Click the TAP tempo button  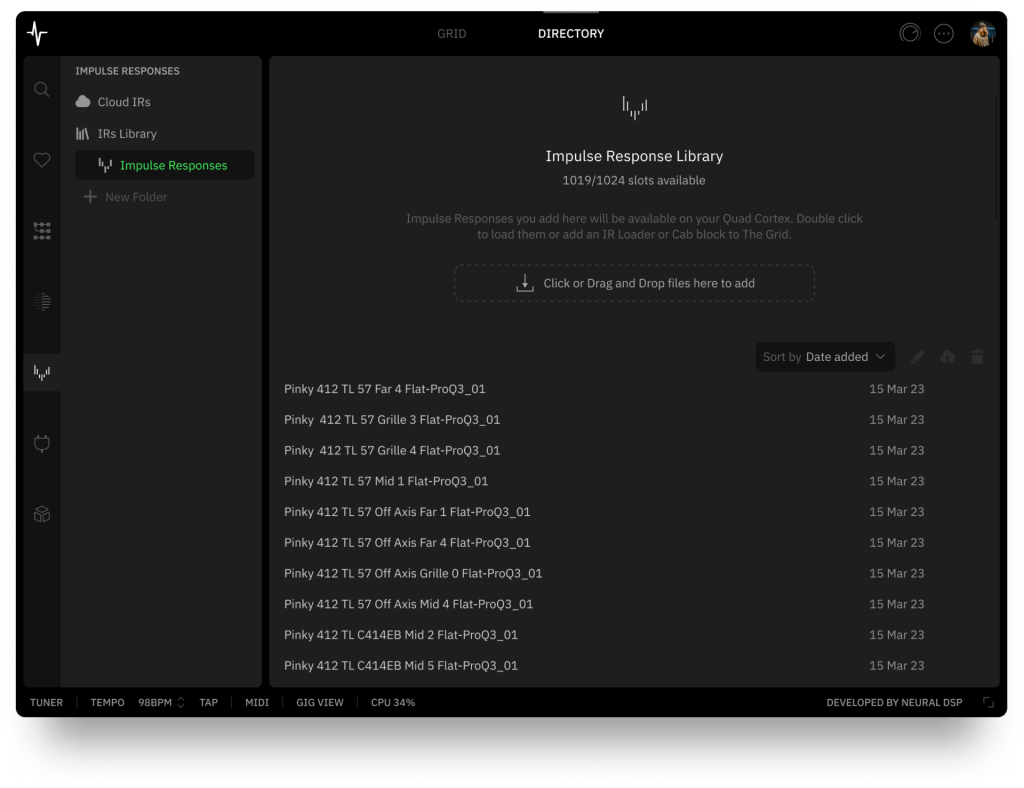click(x=208, y=703)
